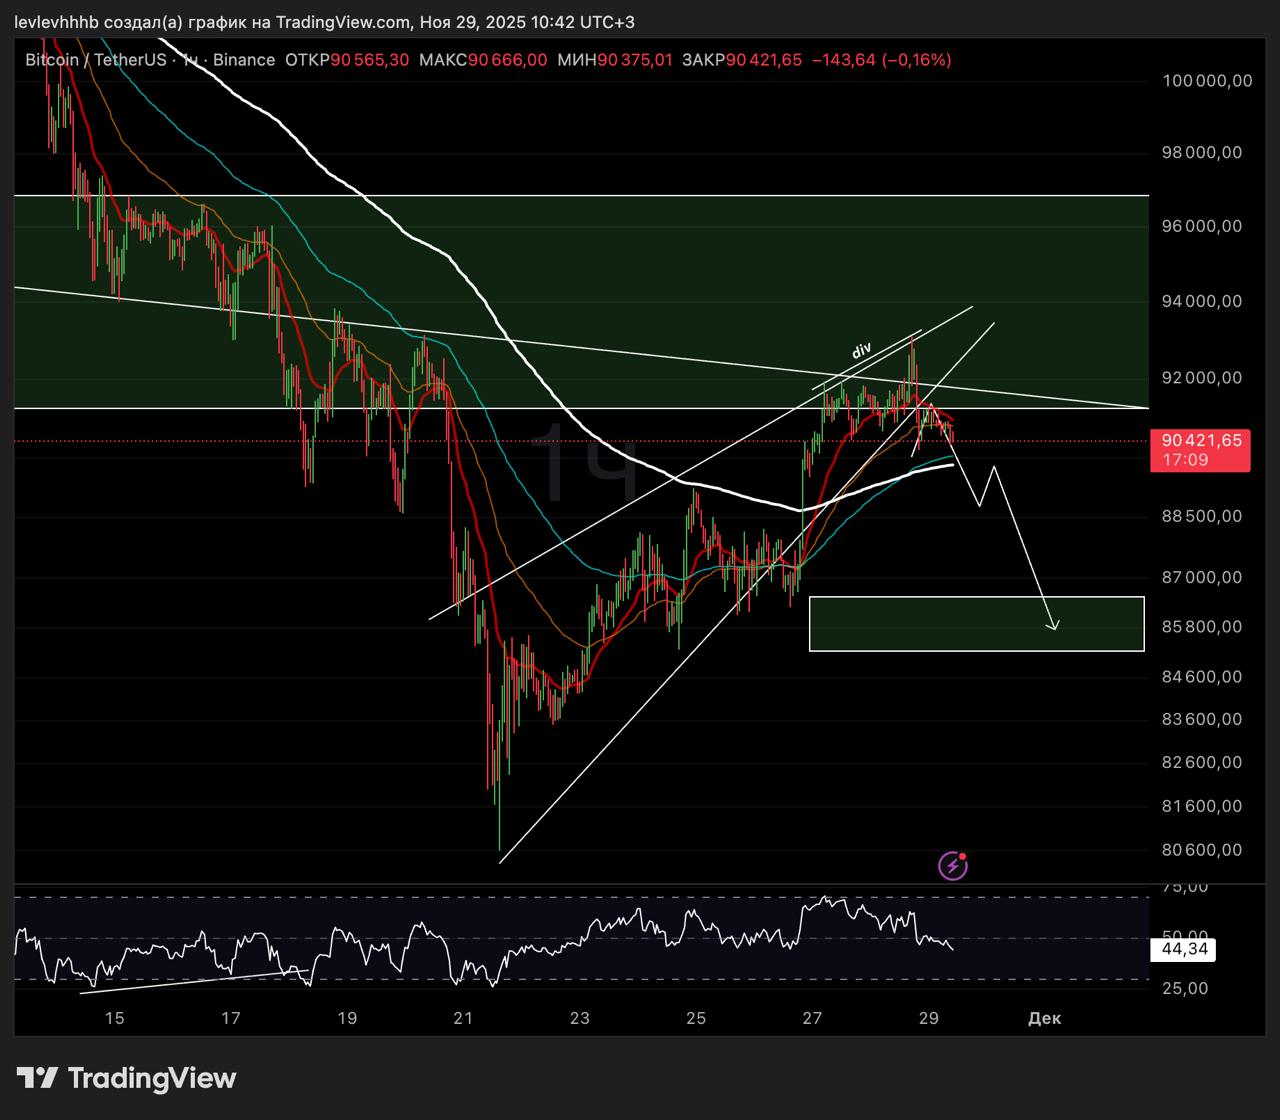Click the 82 600,00 price axis label
This screenshot has height=1120, width=1280.
coord(1203,762)
